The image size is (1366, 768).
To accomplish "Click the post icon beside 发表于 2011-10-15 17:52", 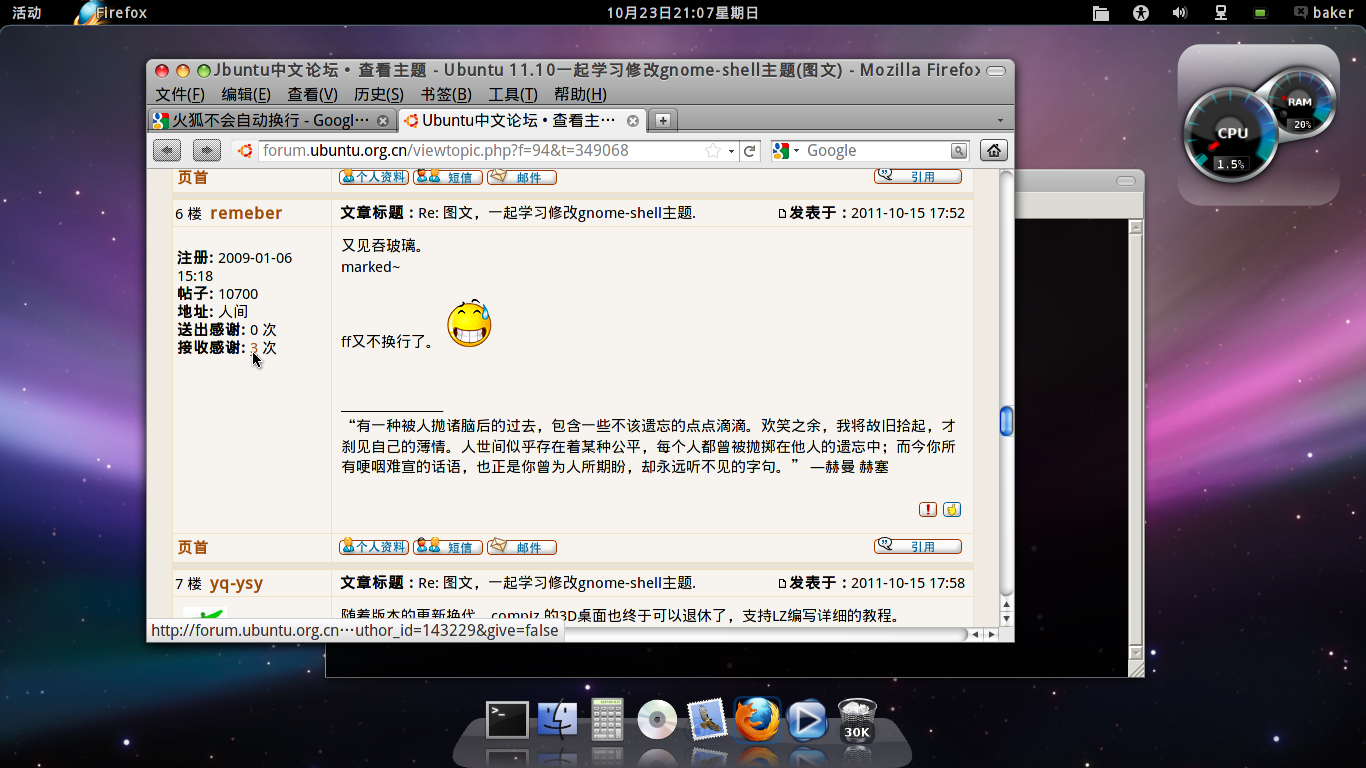I will click(783, 213).
